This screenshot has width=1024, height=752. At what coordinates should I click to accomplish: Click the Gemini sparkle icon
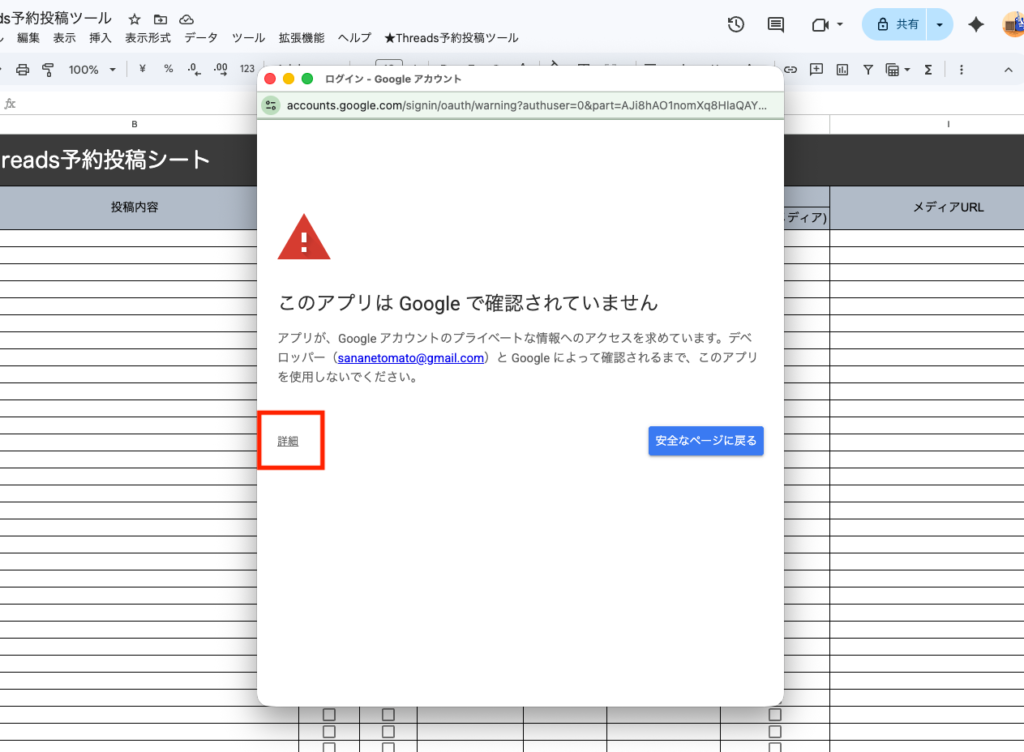(x=976, y=25)
